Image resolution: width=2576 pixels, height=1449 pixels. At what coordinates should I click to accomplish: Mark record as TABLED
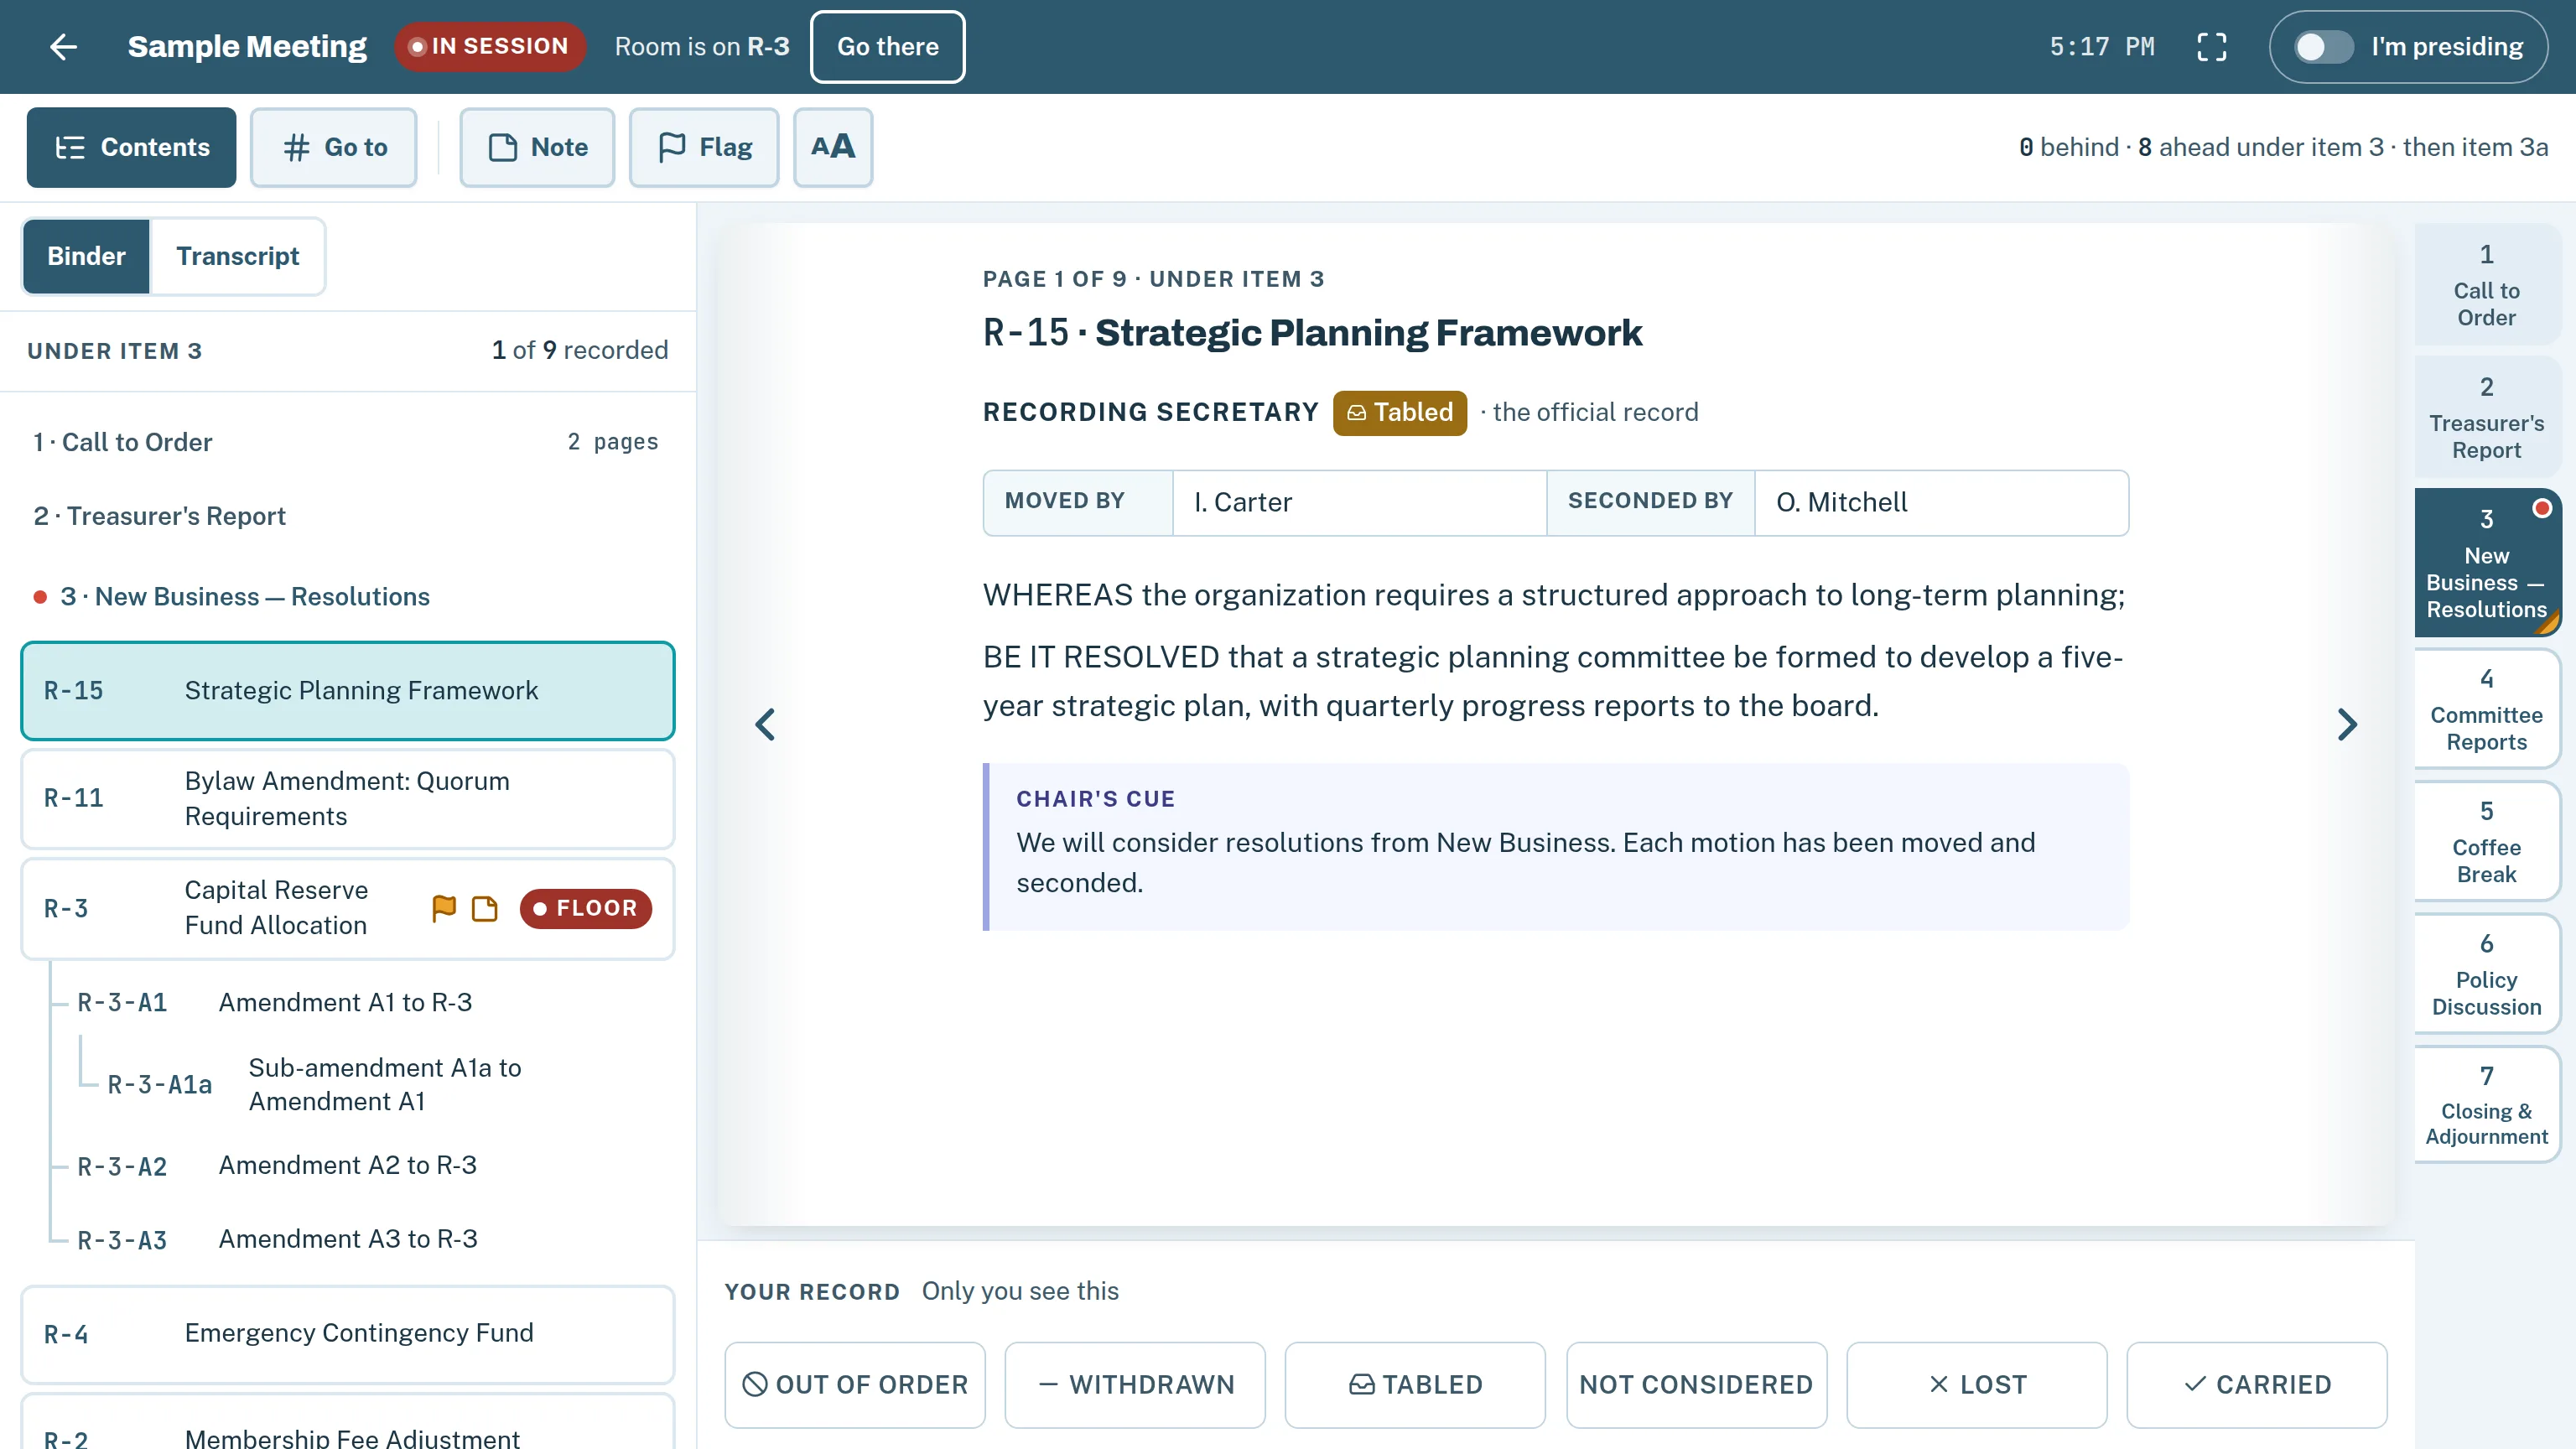(1415, 1385)
